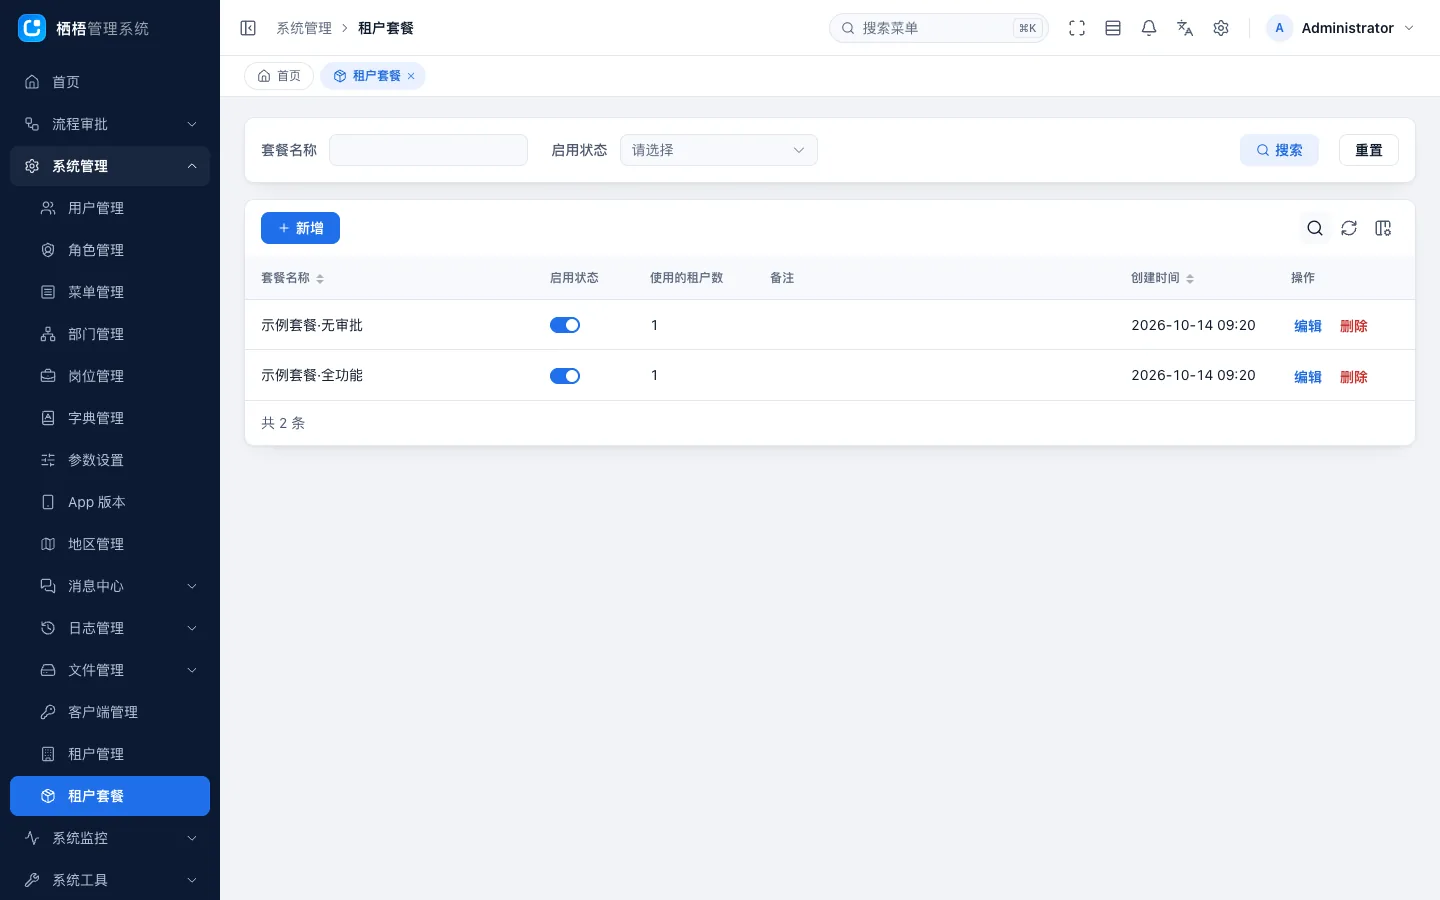Expand the 流程审批 menu
Viewport: 1440px width, 900px height.
pos(110,124)
